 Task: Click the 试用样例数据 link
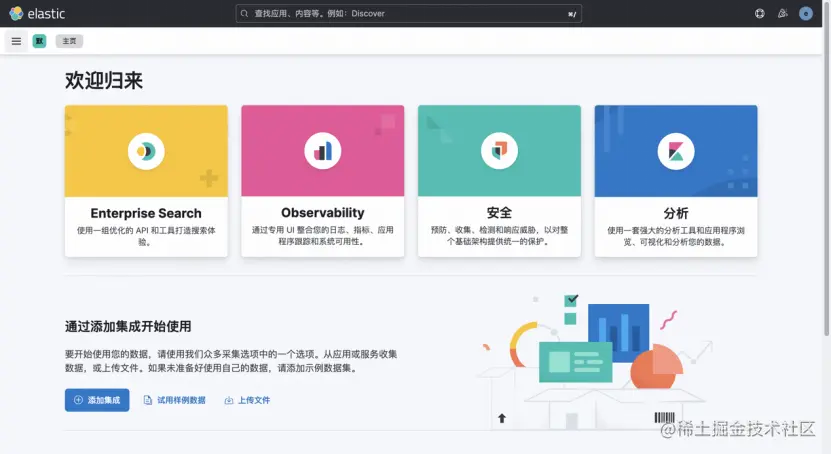[174, 400]
